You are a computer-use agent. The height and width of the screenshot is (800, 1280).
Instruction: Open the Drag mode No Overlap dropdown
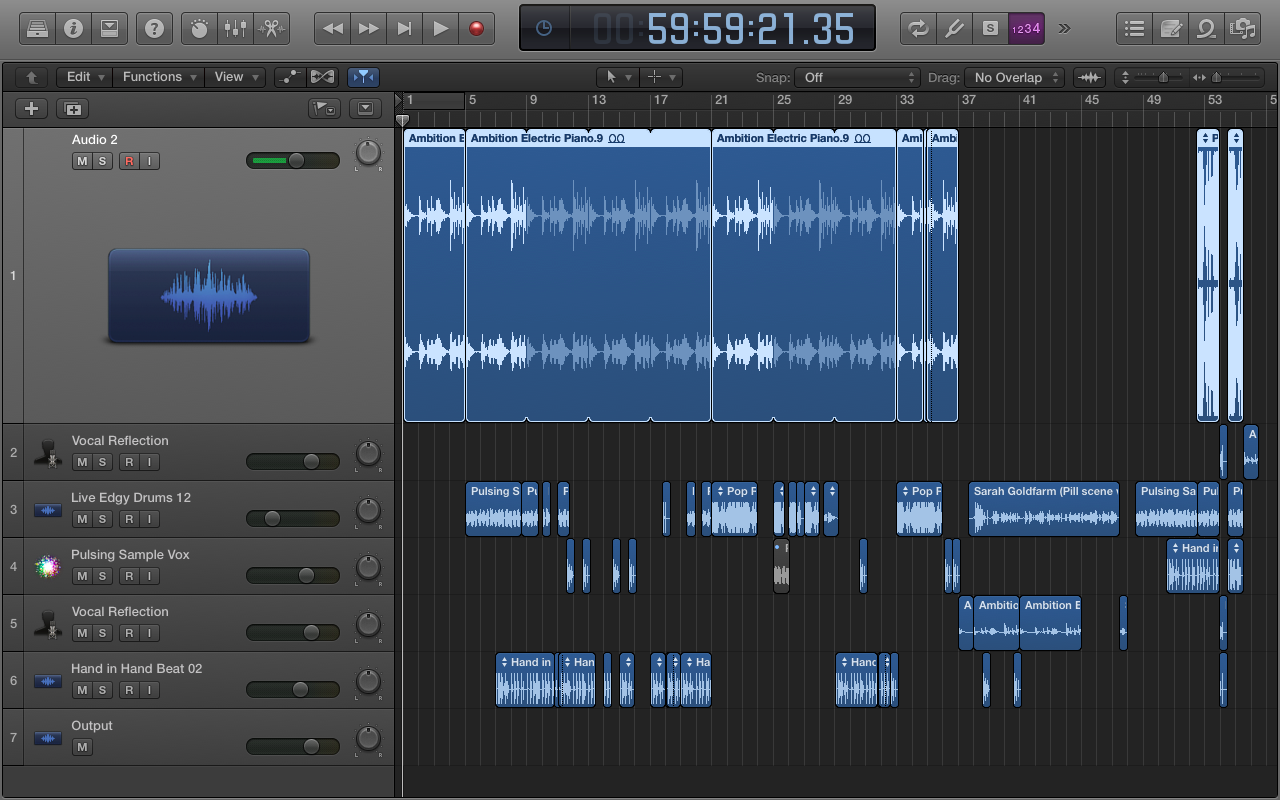click(x=1015, y=77)
